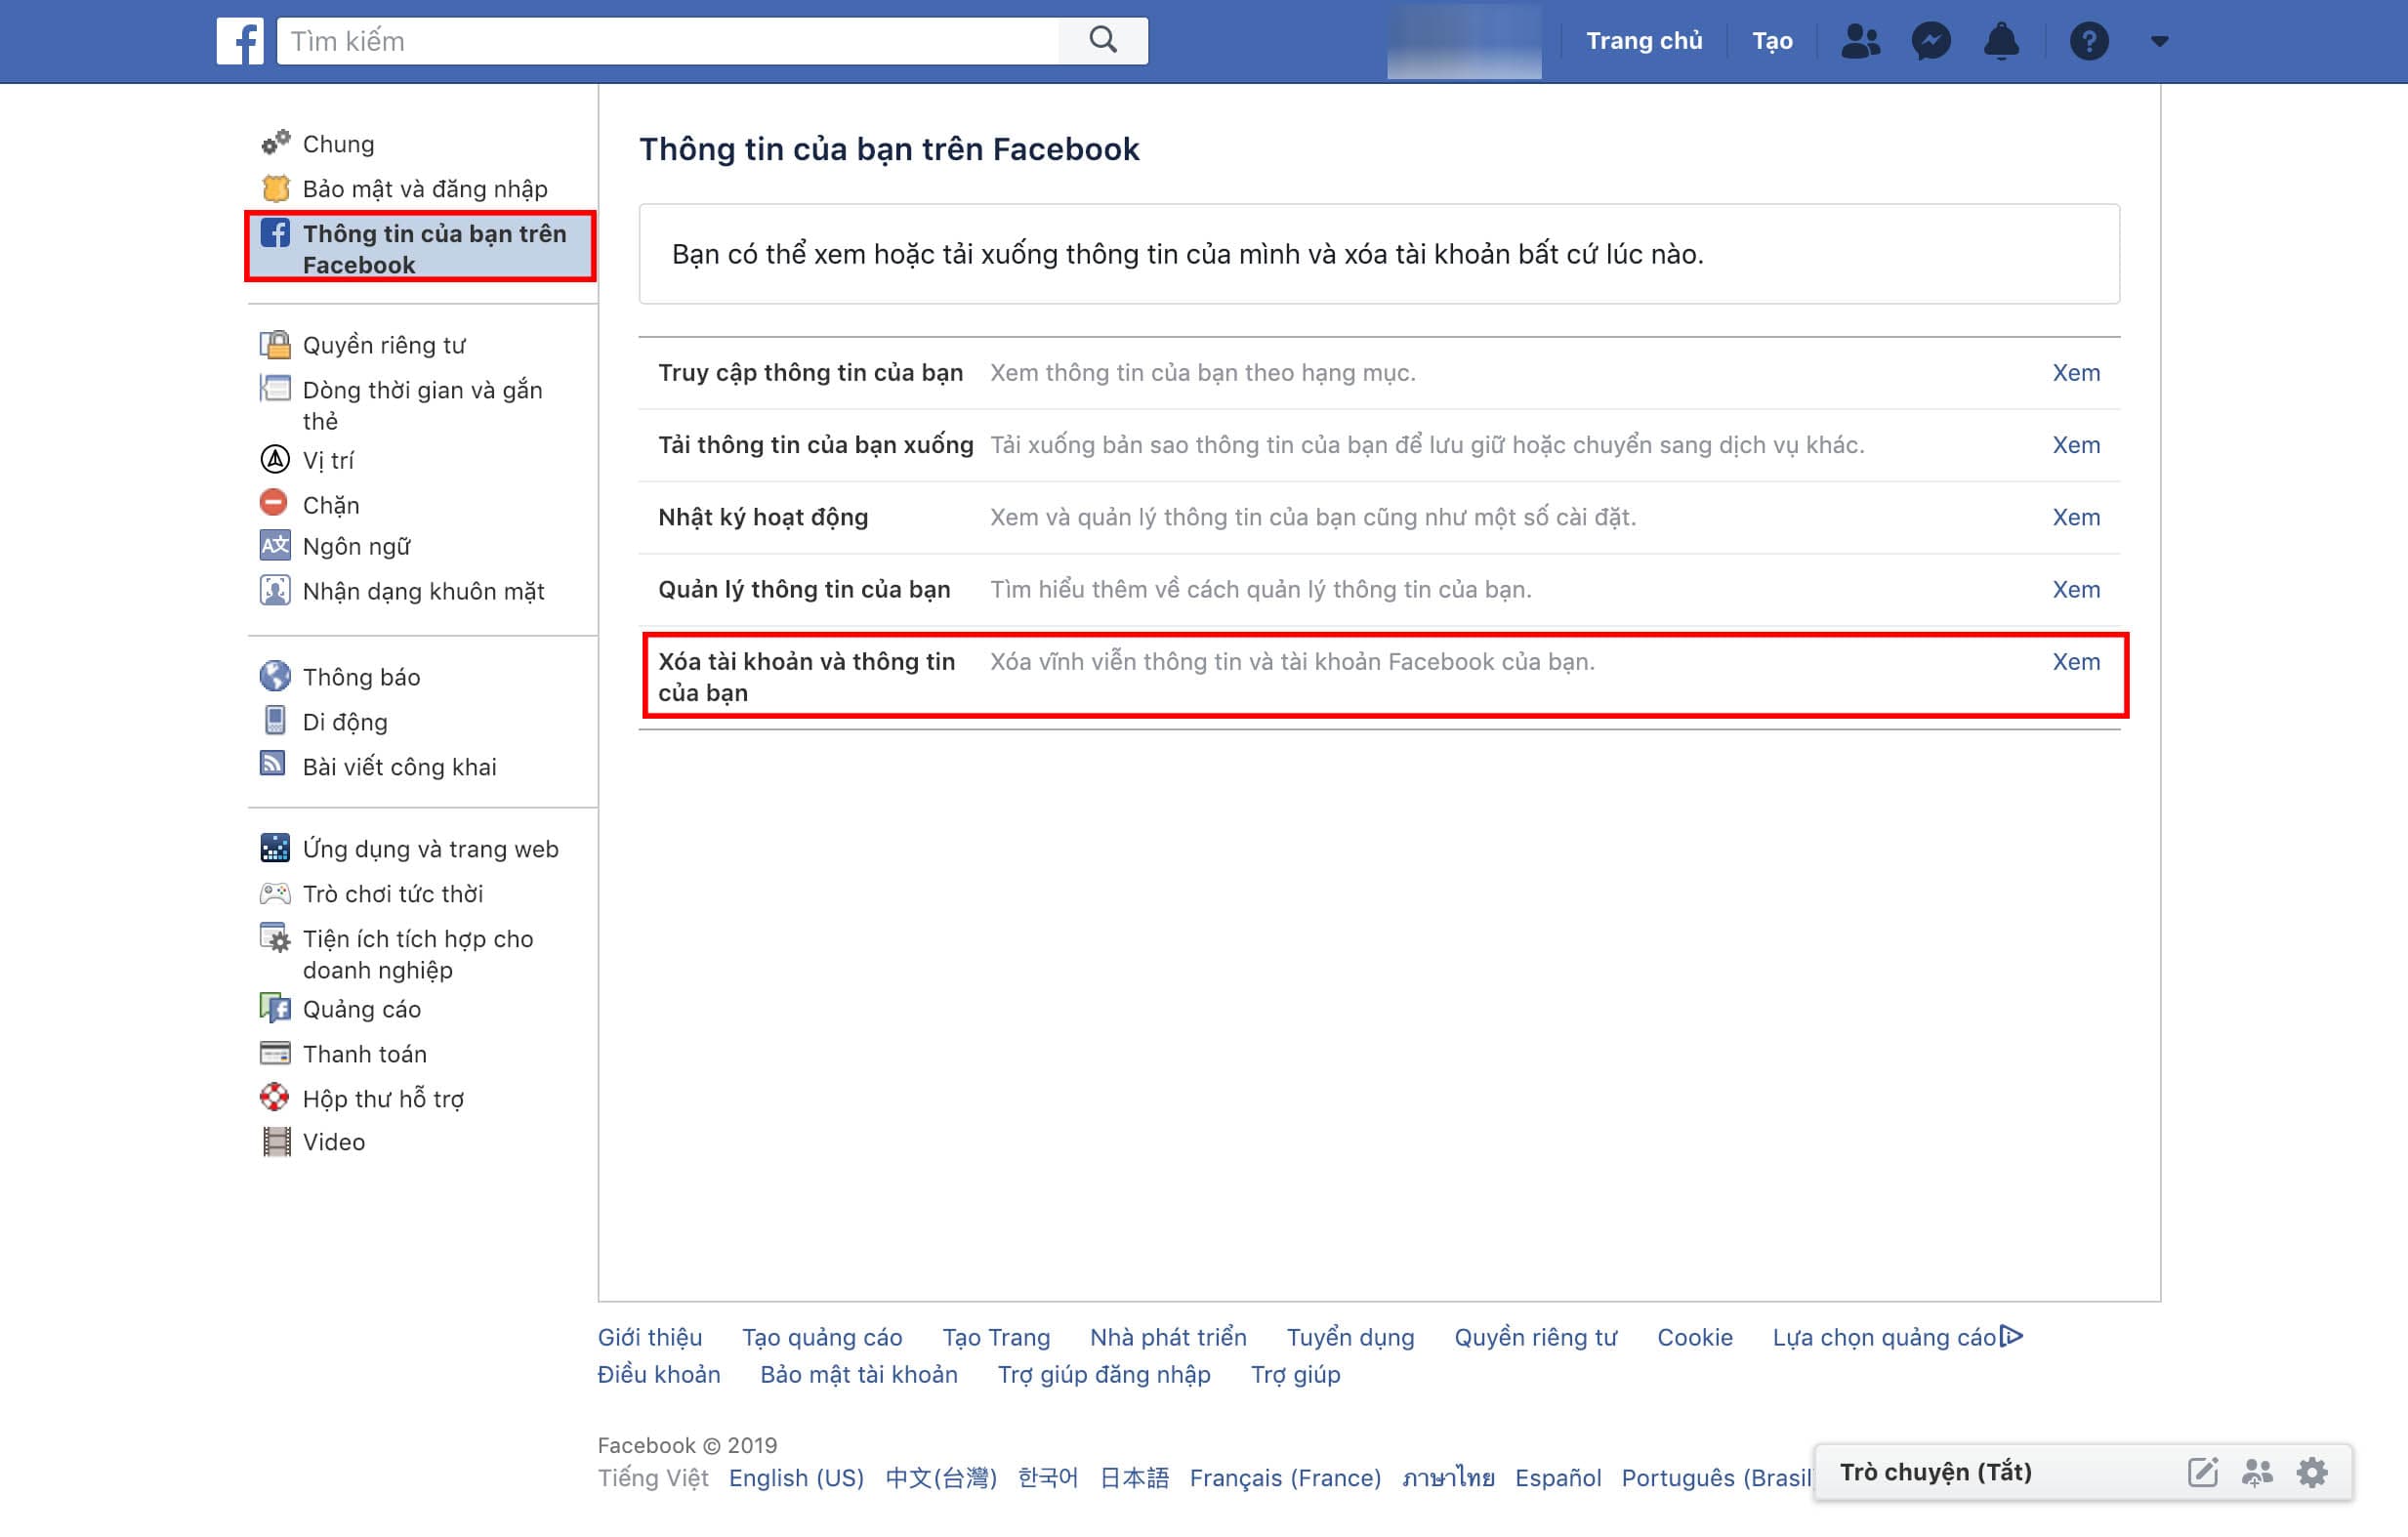Click the Cookie footer link

[1694, 1337]
